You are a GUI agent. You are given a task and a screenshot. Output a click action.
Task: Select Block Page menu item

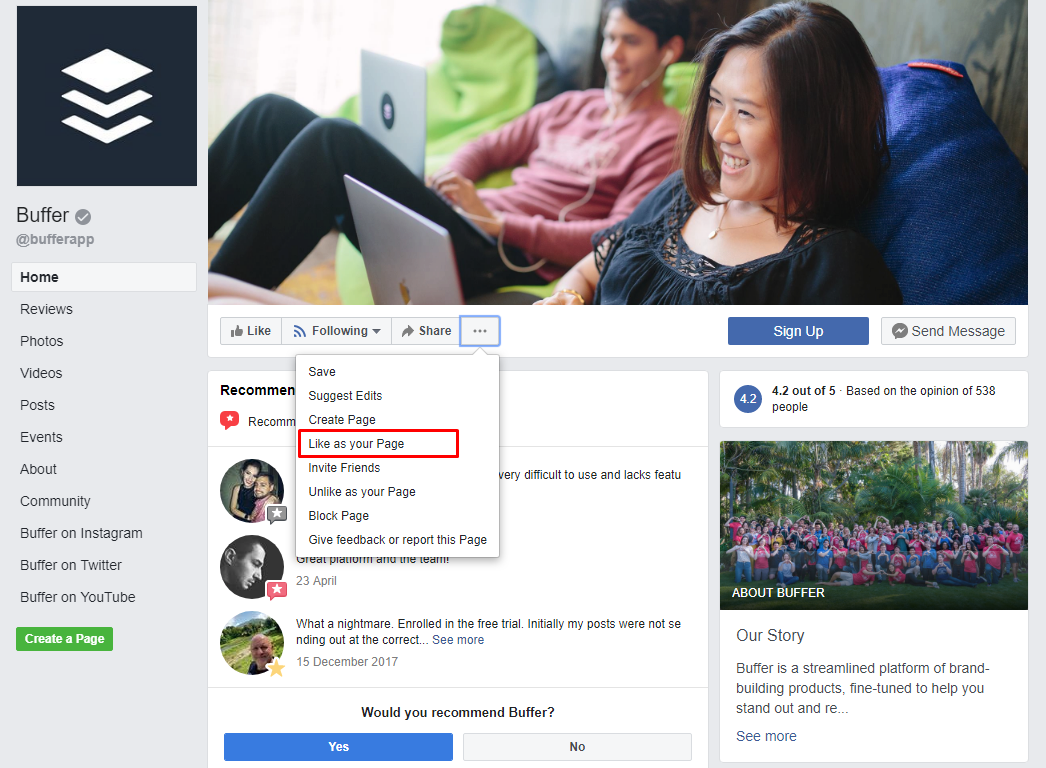pyautogui.click(x=397, y=516)
